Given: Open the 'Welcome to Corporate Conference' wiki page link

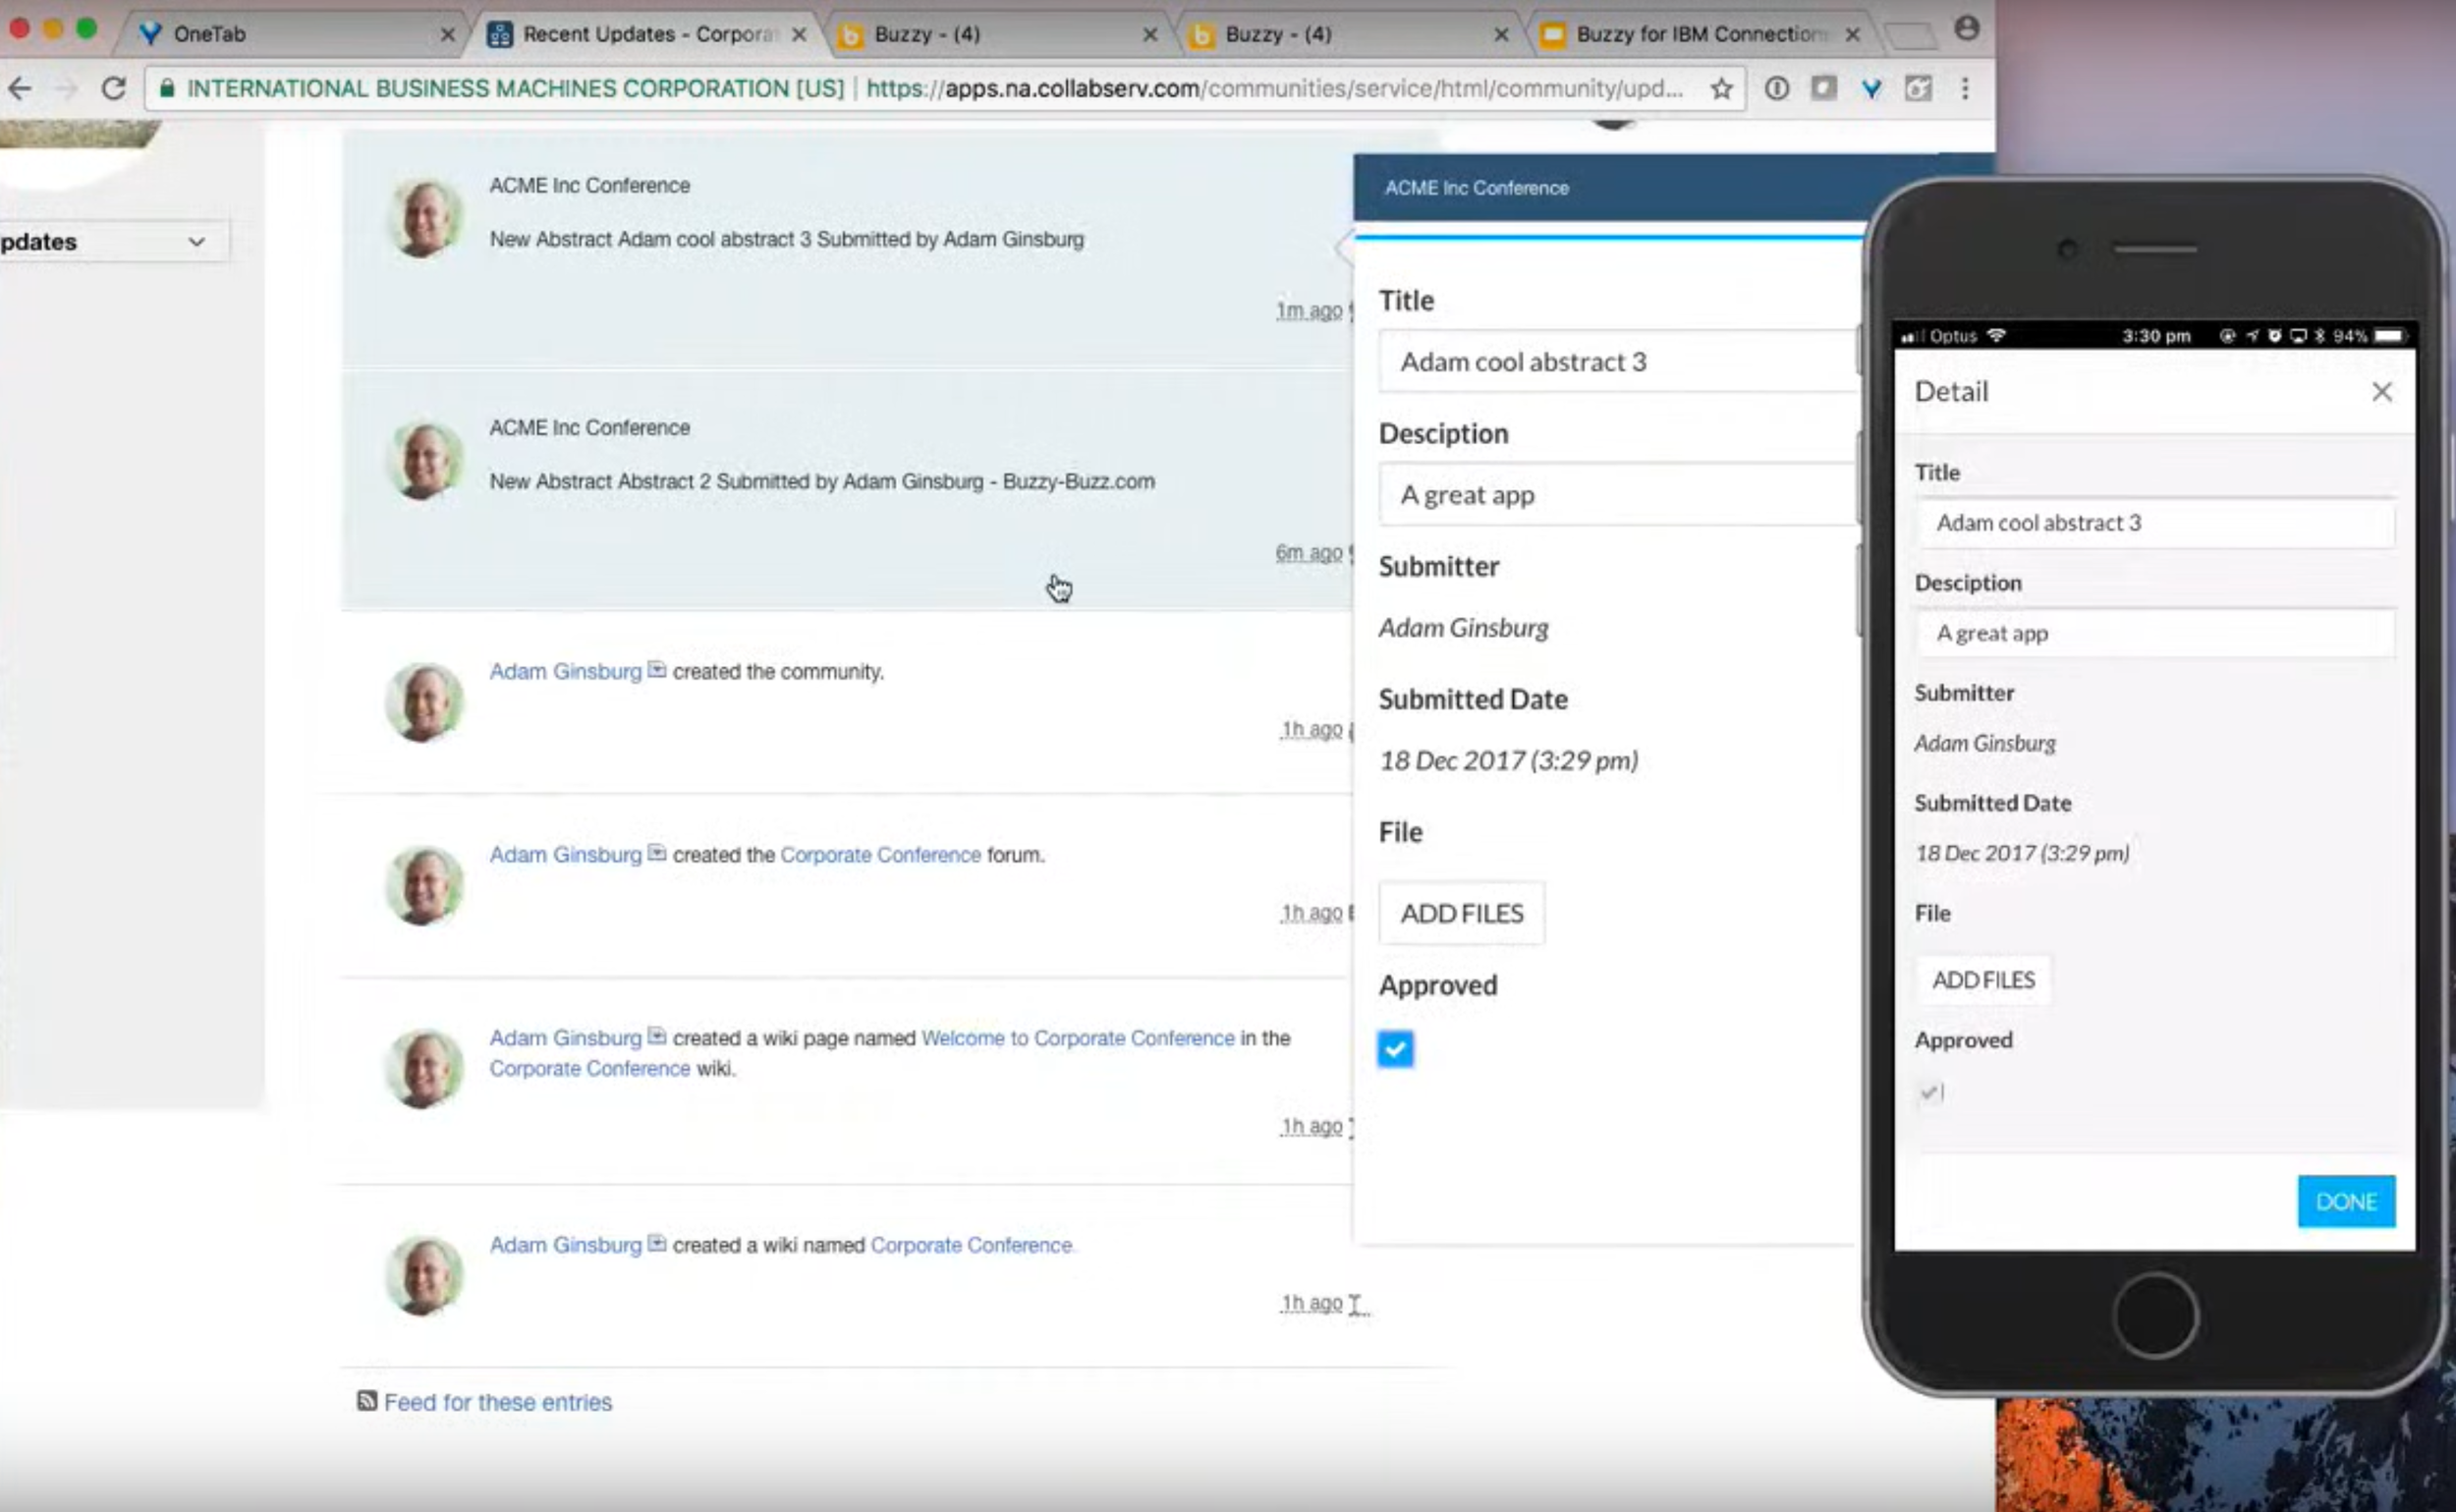Looking at the screenshot, I should [1078, 1037].
